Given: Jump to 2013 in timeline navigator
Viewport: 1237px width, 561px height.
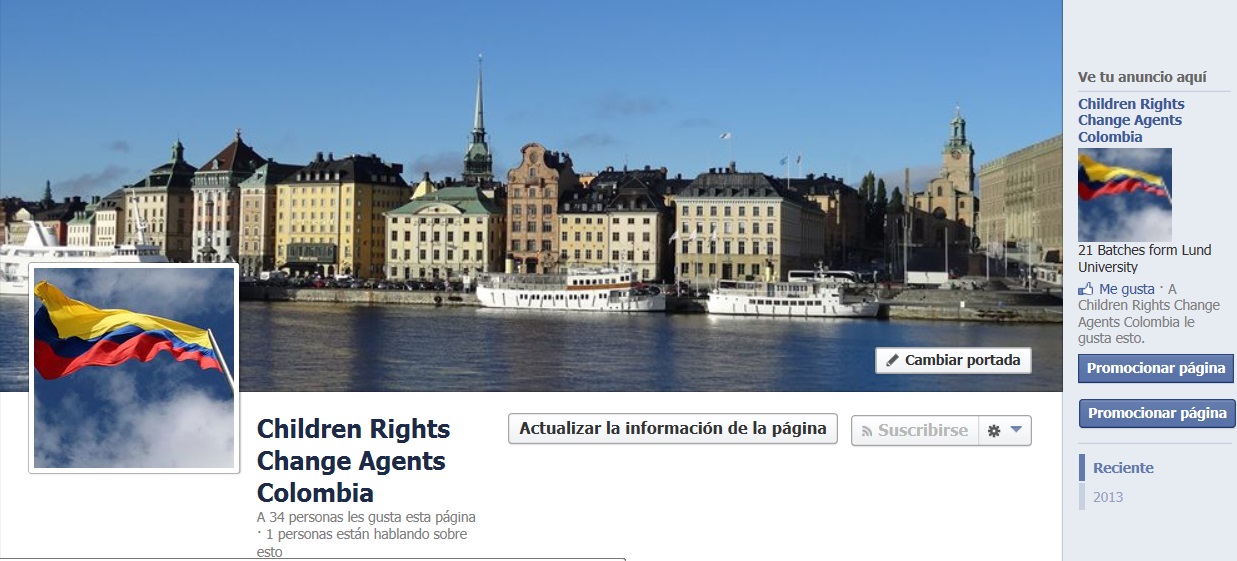Looking at the screenshot, I should (1108, 497).
